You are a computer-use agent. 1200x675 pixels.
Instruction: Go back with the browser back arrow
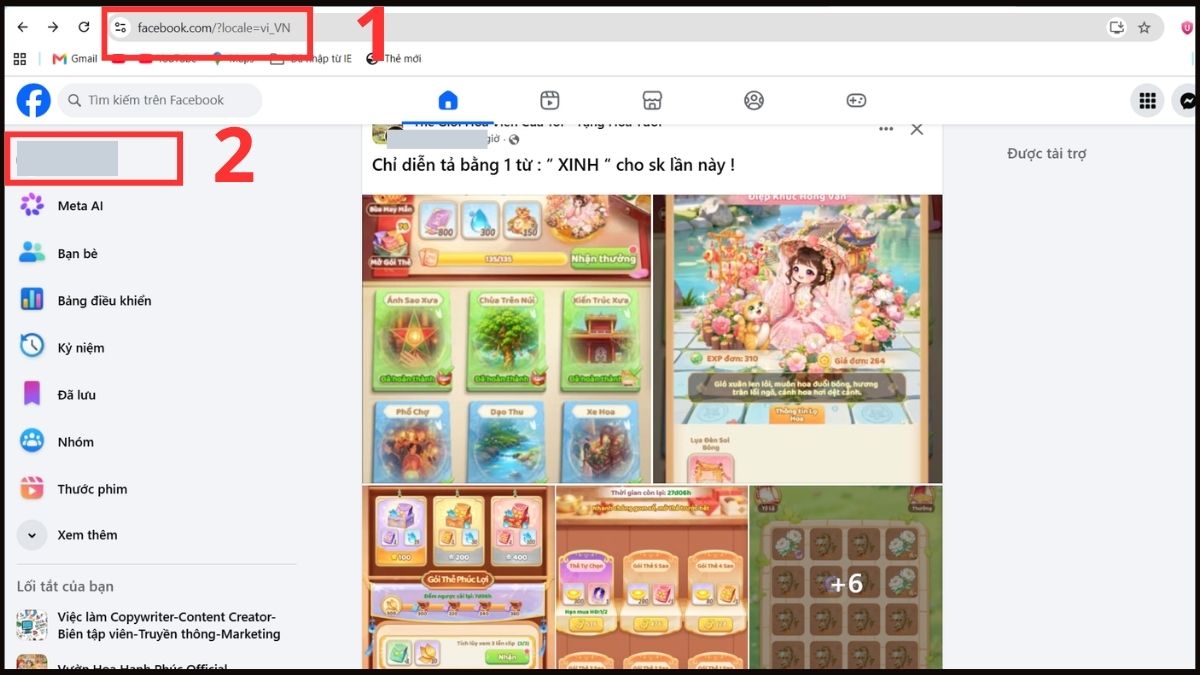[23, 27]
